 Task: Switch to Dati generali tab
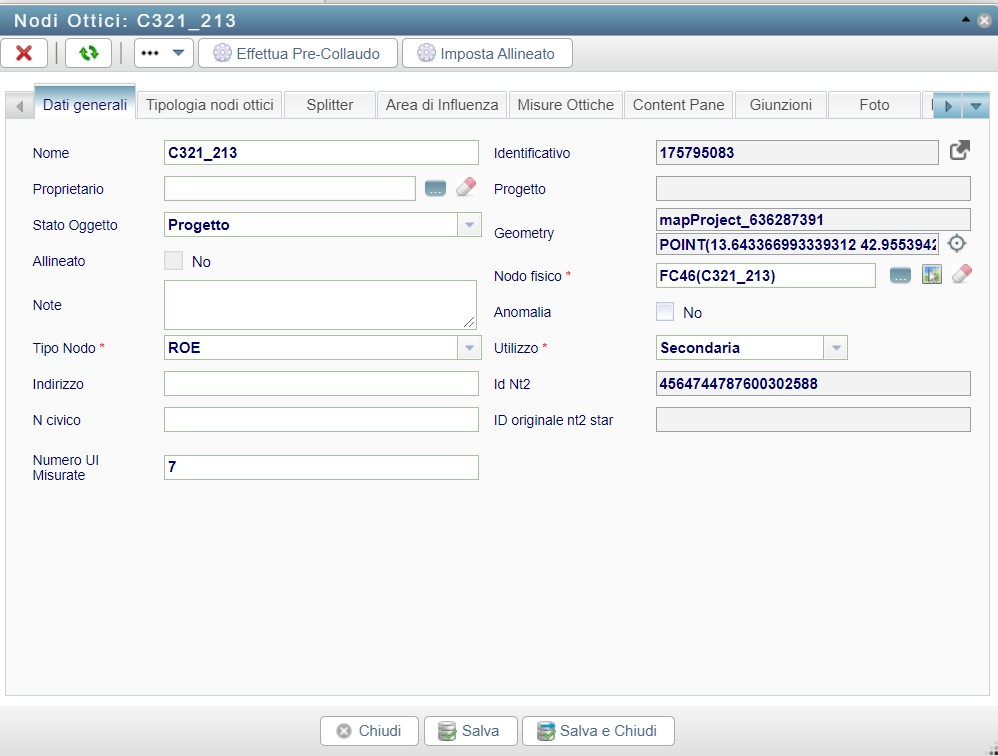[85, 104]
